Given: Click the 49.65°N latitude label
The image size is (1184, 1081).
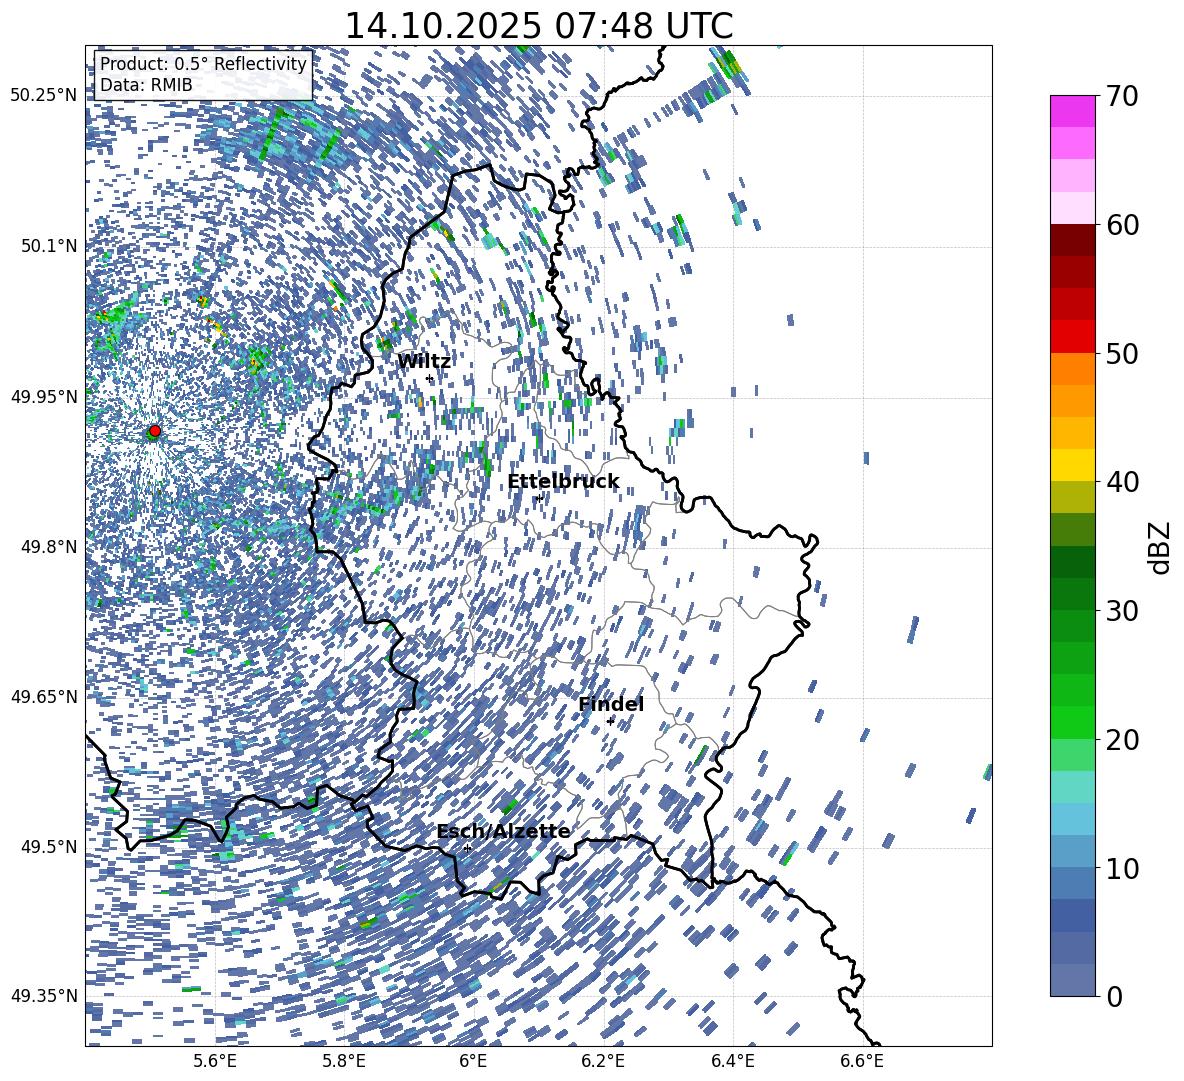Looking at the screenshot, I should click(x=44, y=696).
